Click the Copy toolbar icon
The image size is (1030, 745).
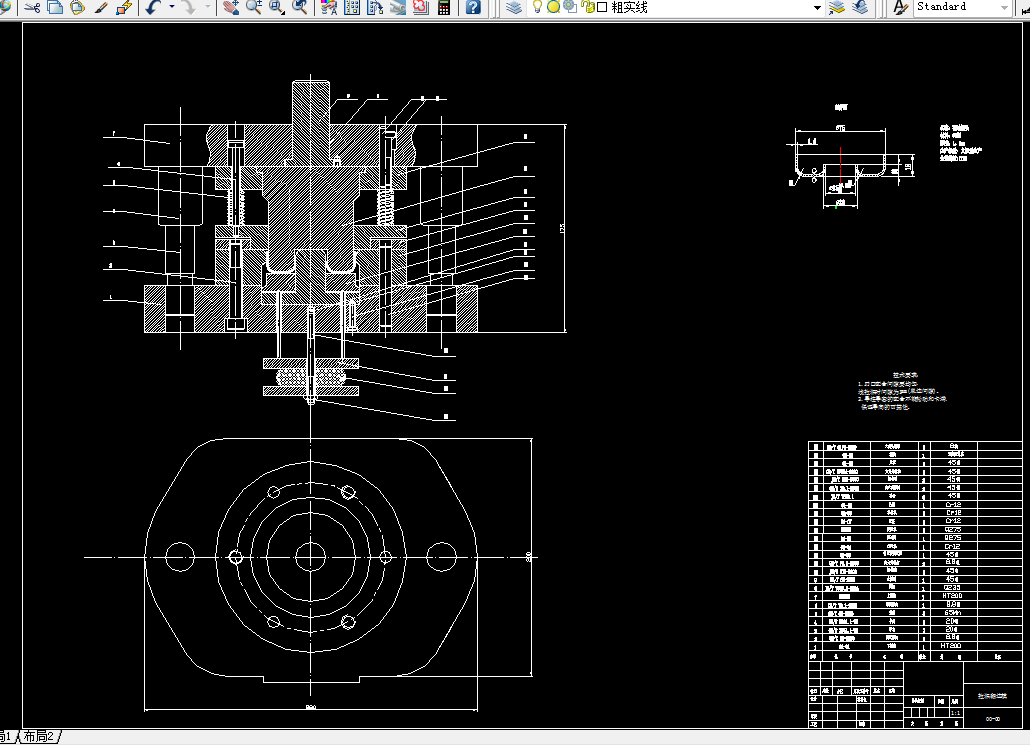[55, 7]
